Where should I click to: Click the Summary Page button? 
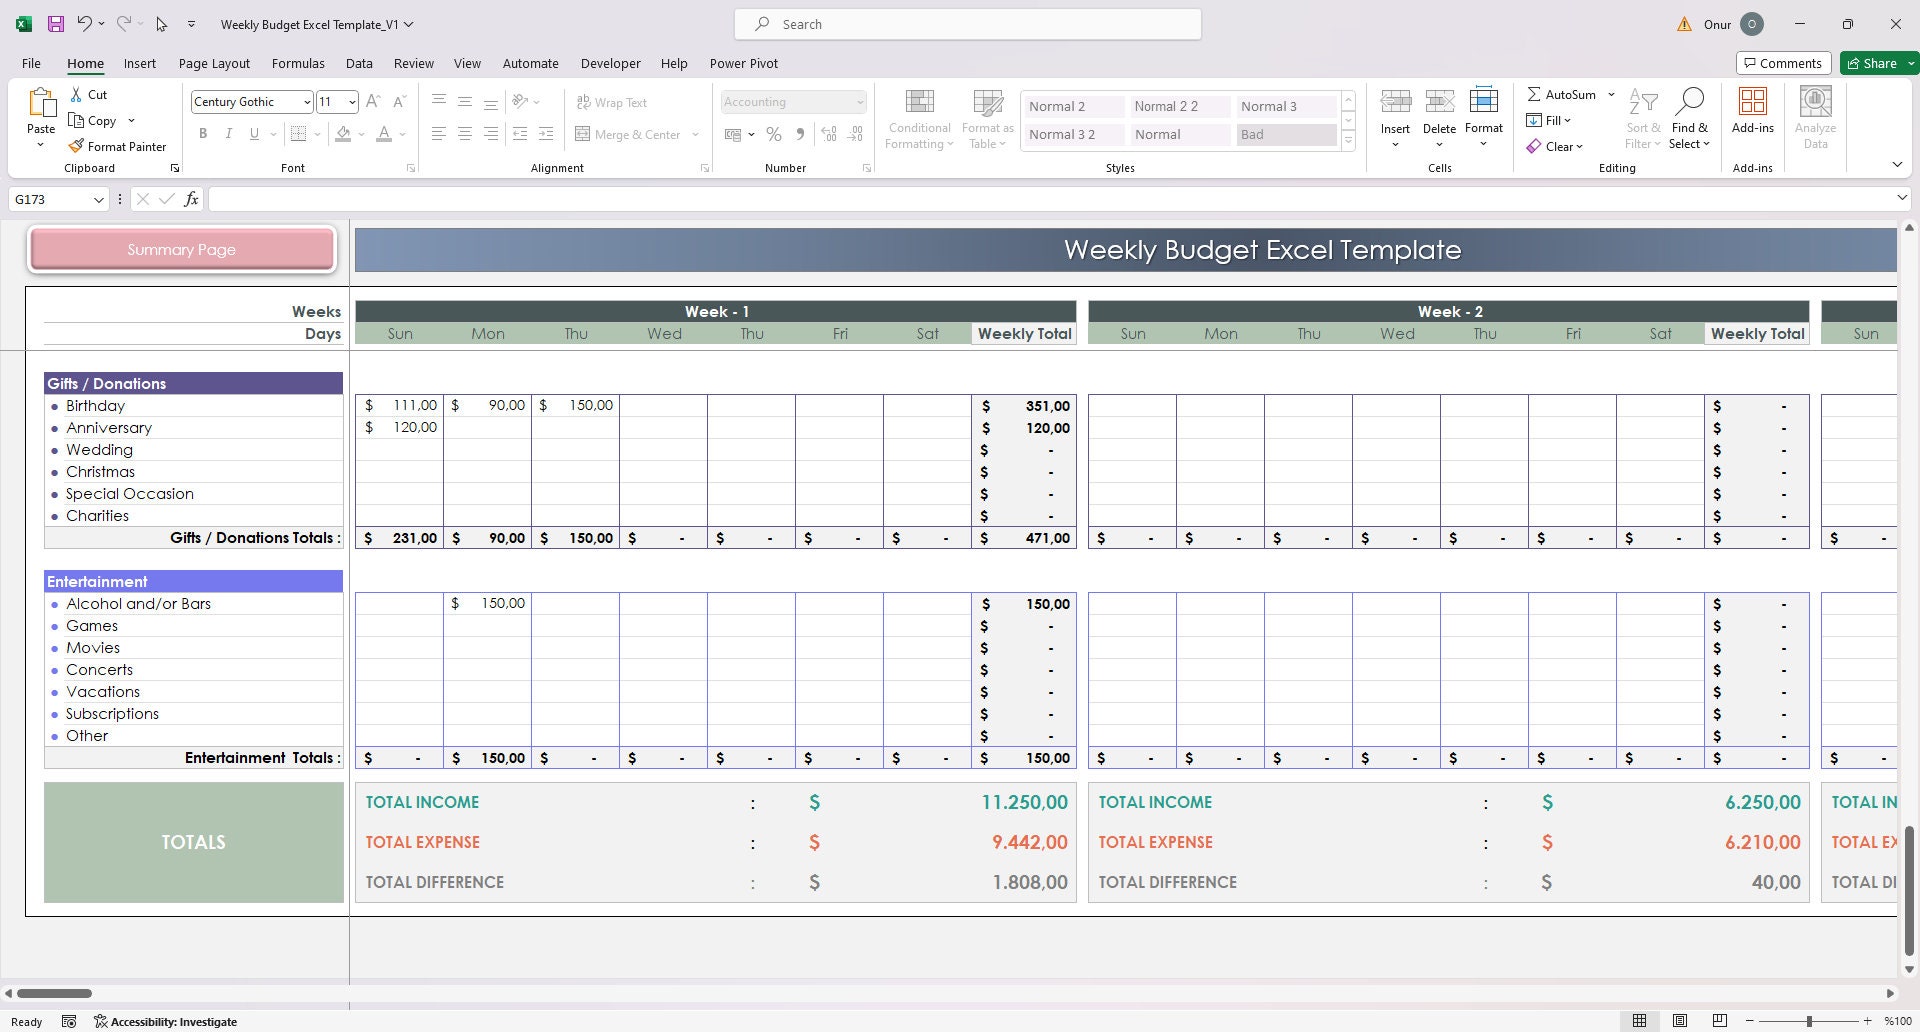182,249
